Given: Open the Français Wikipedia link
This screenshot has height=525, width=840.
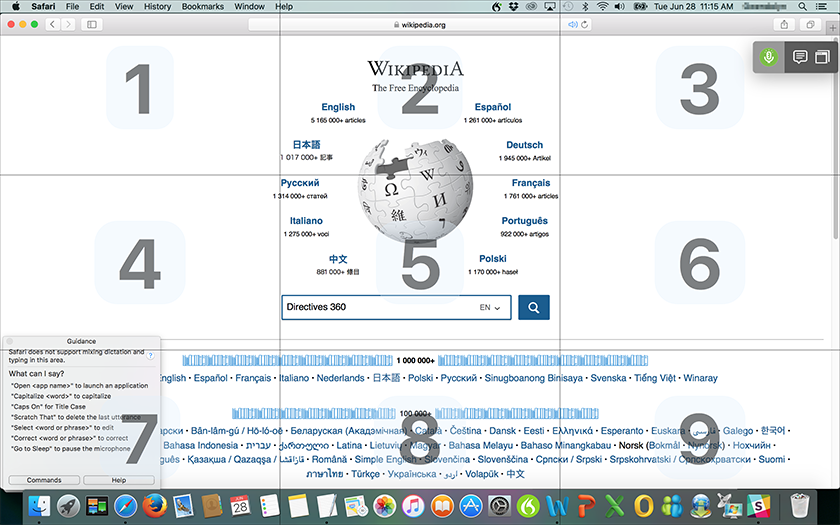Looking at the screenshot, I should click(x=531, y=183).
